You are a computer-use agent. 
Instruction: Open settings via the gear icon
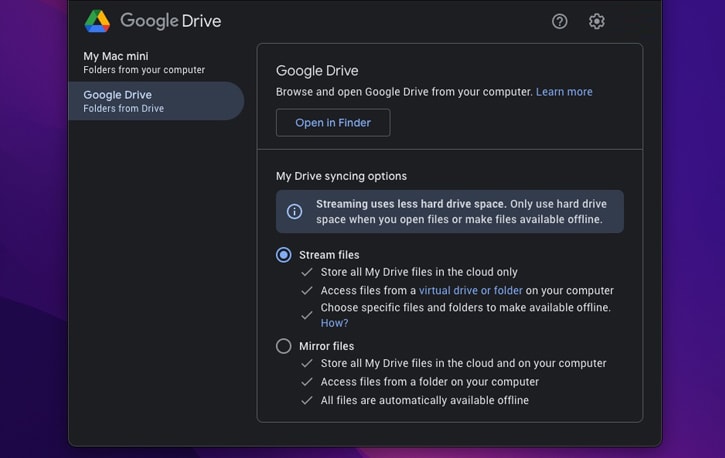[596, 21]
